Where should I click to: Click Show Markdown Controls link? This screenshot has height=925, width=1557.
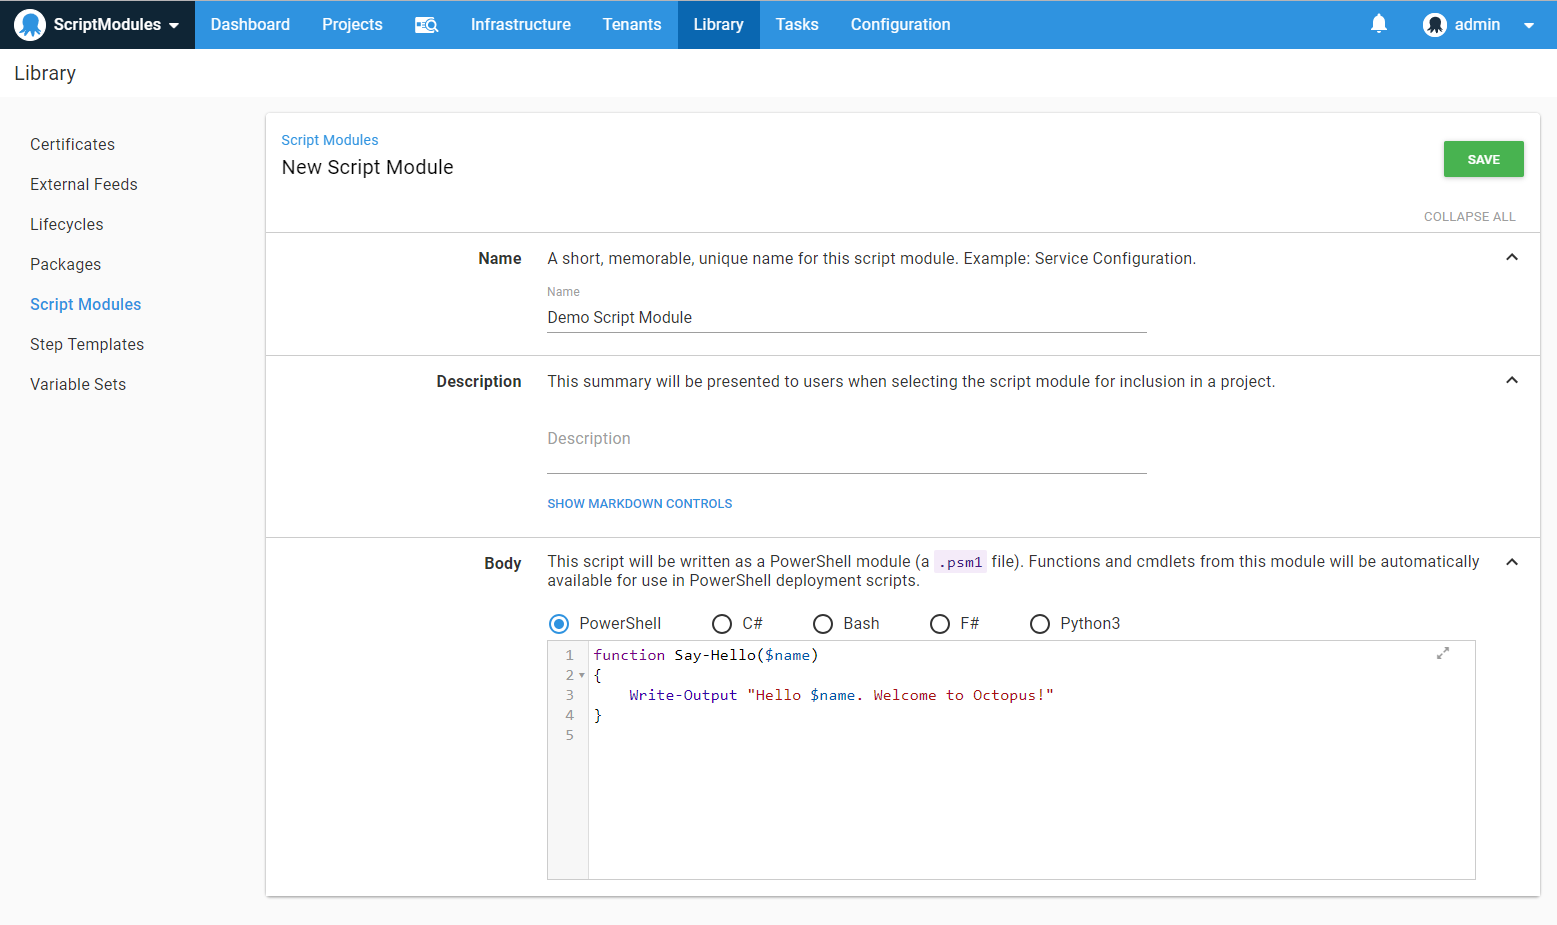point(639,504)
